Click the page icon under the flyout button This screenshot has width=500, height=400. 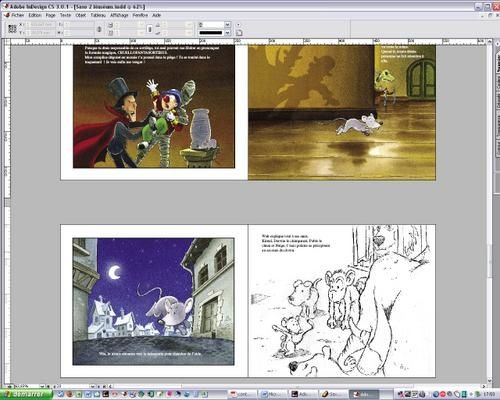tap(239, 33)
